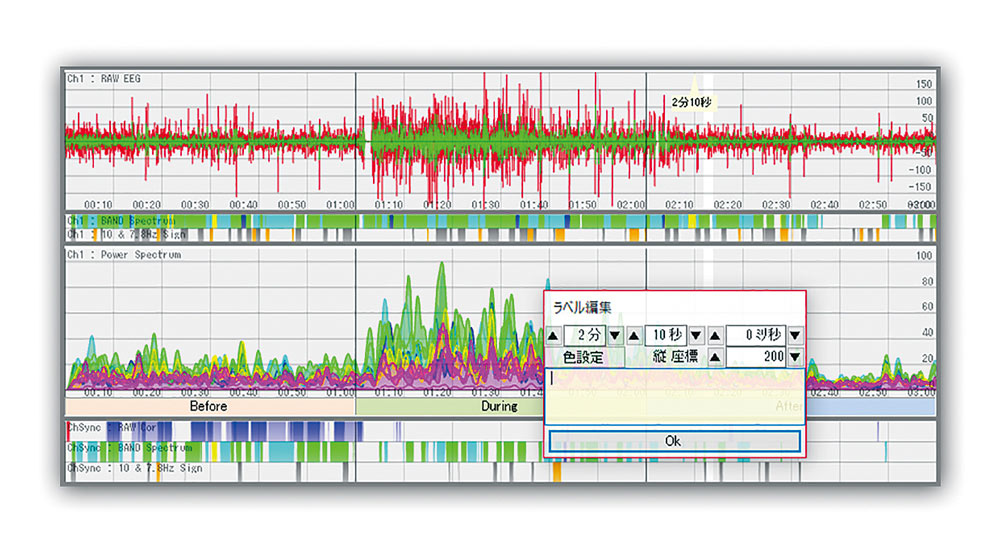
Task: Increase the milliseconds value with up arrow
Action: pos(714,335)
